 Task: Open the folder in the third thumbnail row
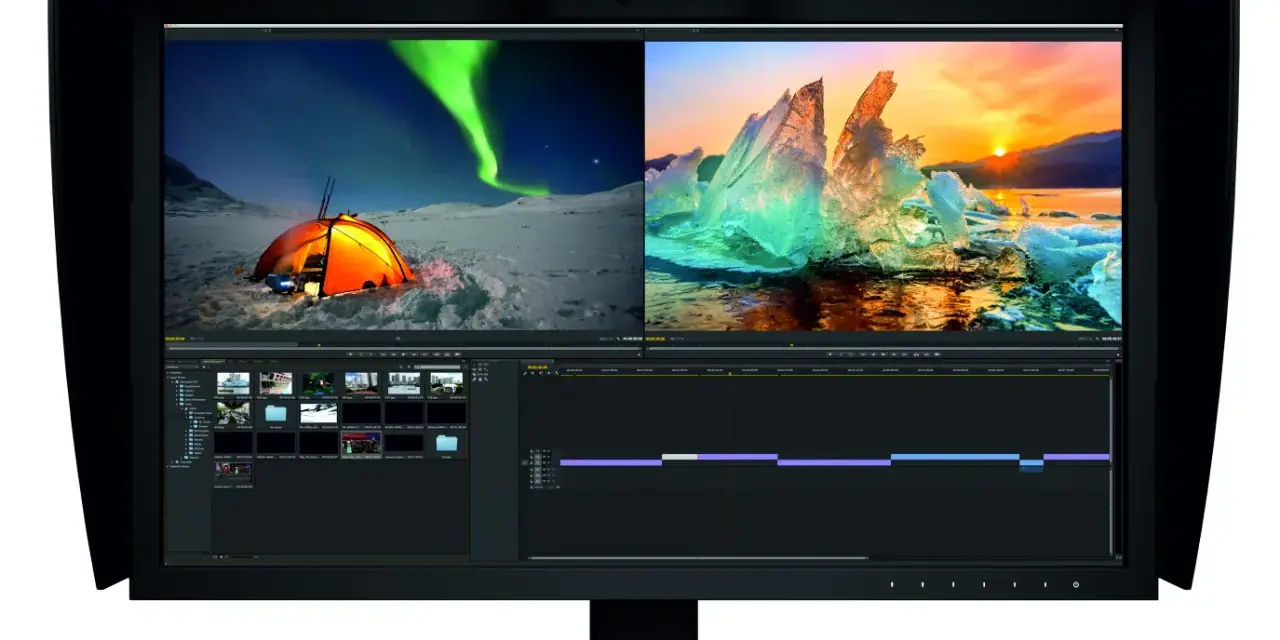446,443
